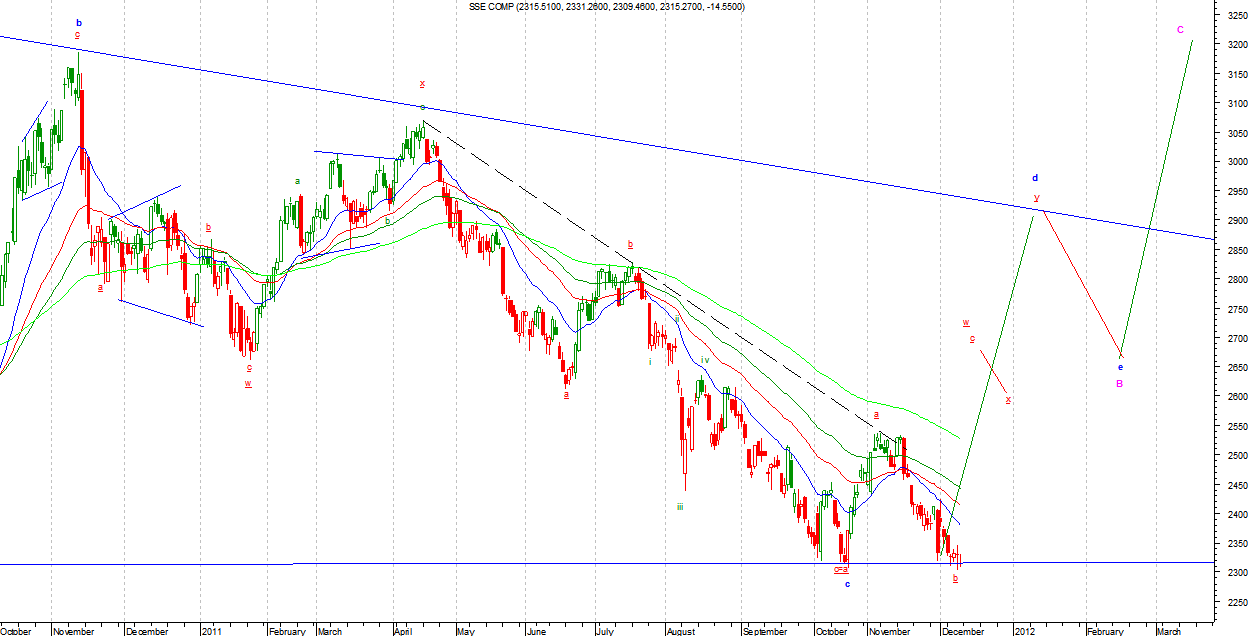Click the 3050 price axis label

[1235, 133]
